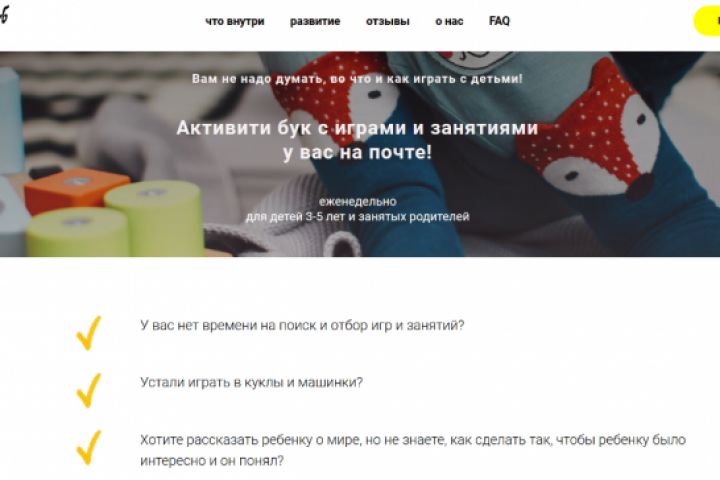Click the 'еженедельно' caption in banner
Image resolution: width=720 pixels, height=480 pixels.
(358, 201)
